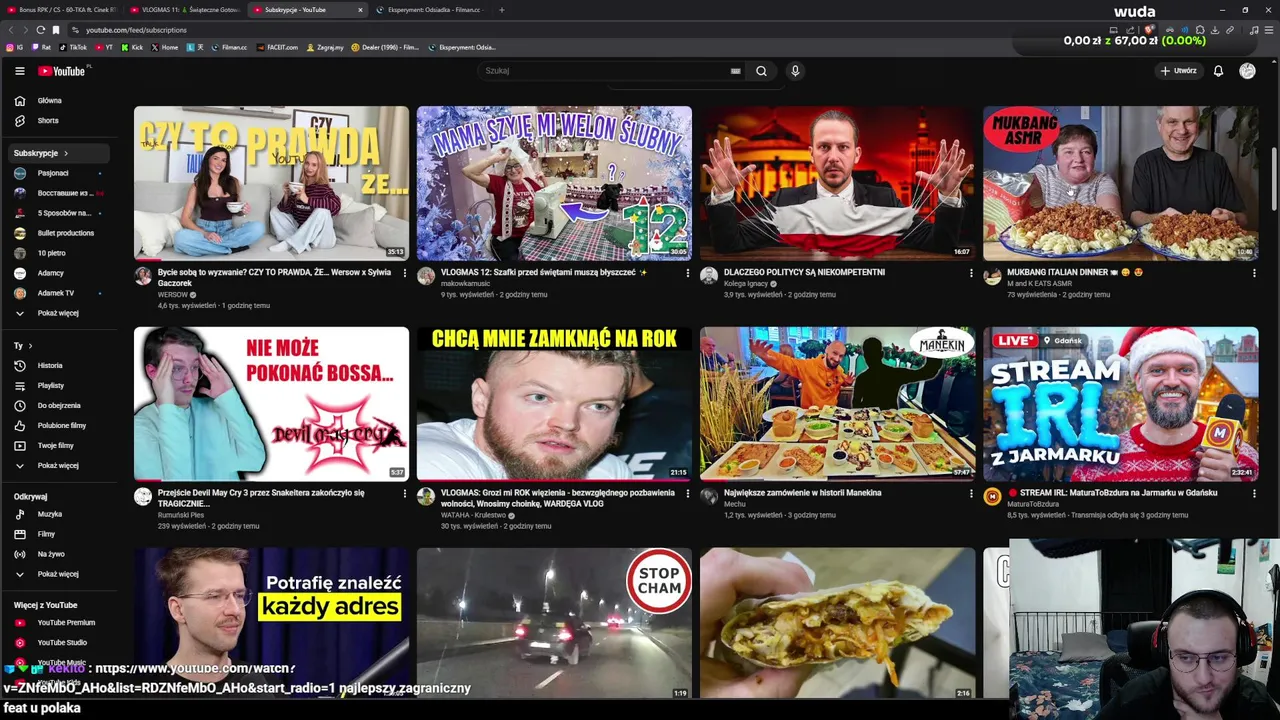The height and width of the screenshot is (720, 1280).
Task: Open the browser main menu hamburger icon
Action: click(1269, 30)
